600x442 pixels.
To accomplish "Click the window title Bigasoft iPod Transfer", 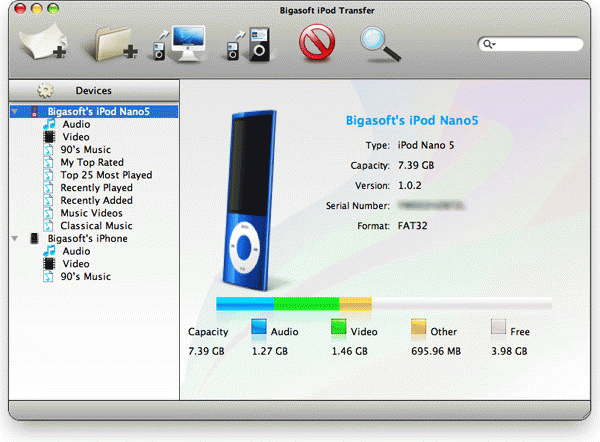I will [327, 10].
